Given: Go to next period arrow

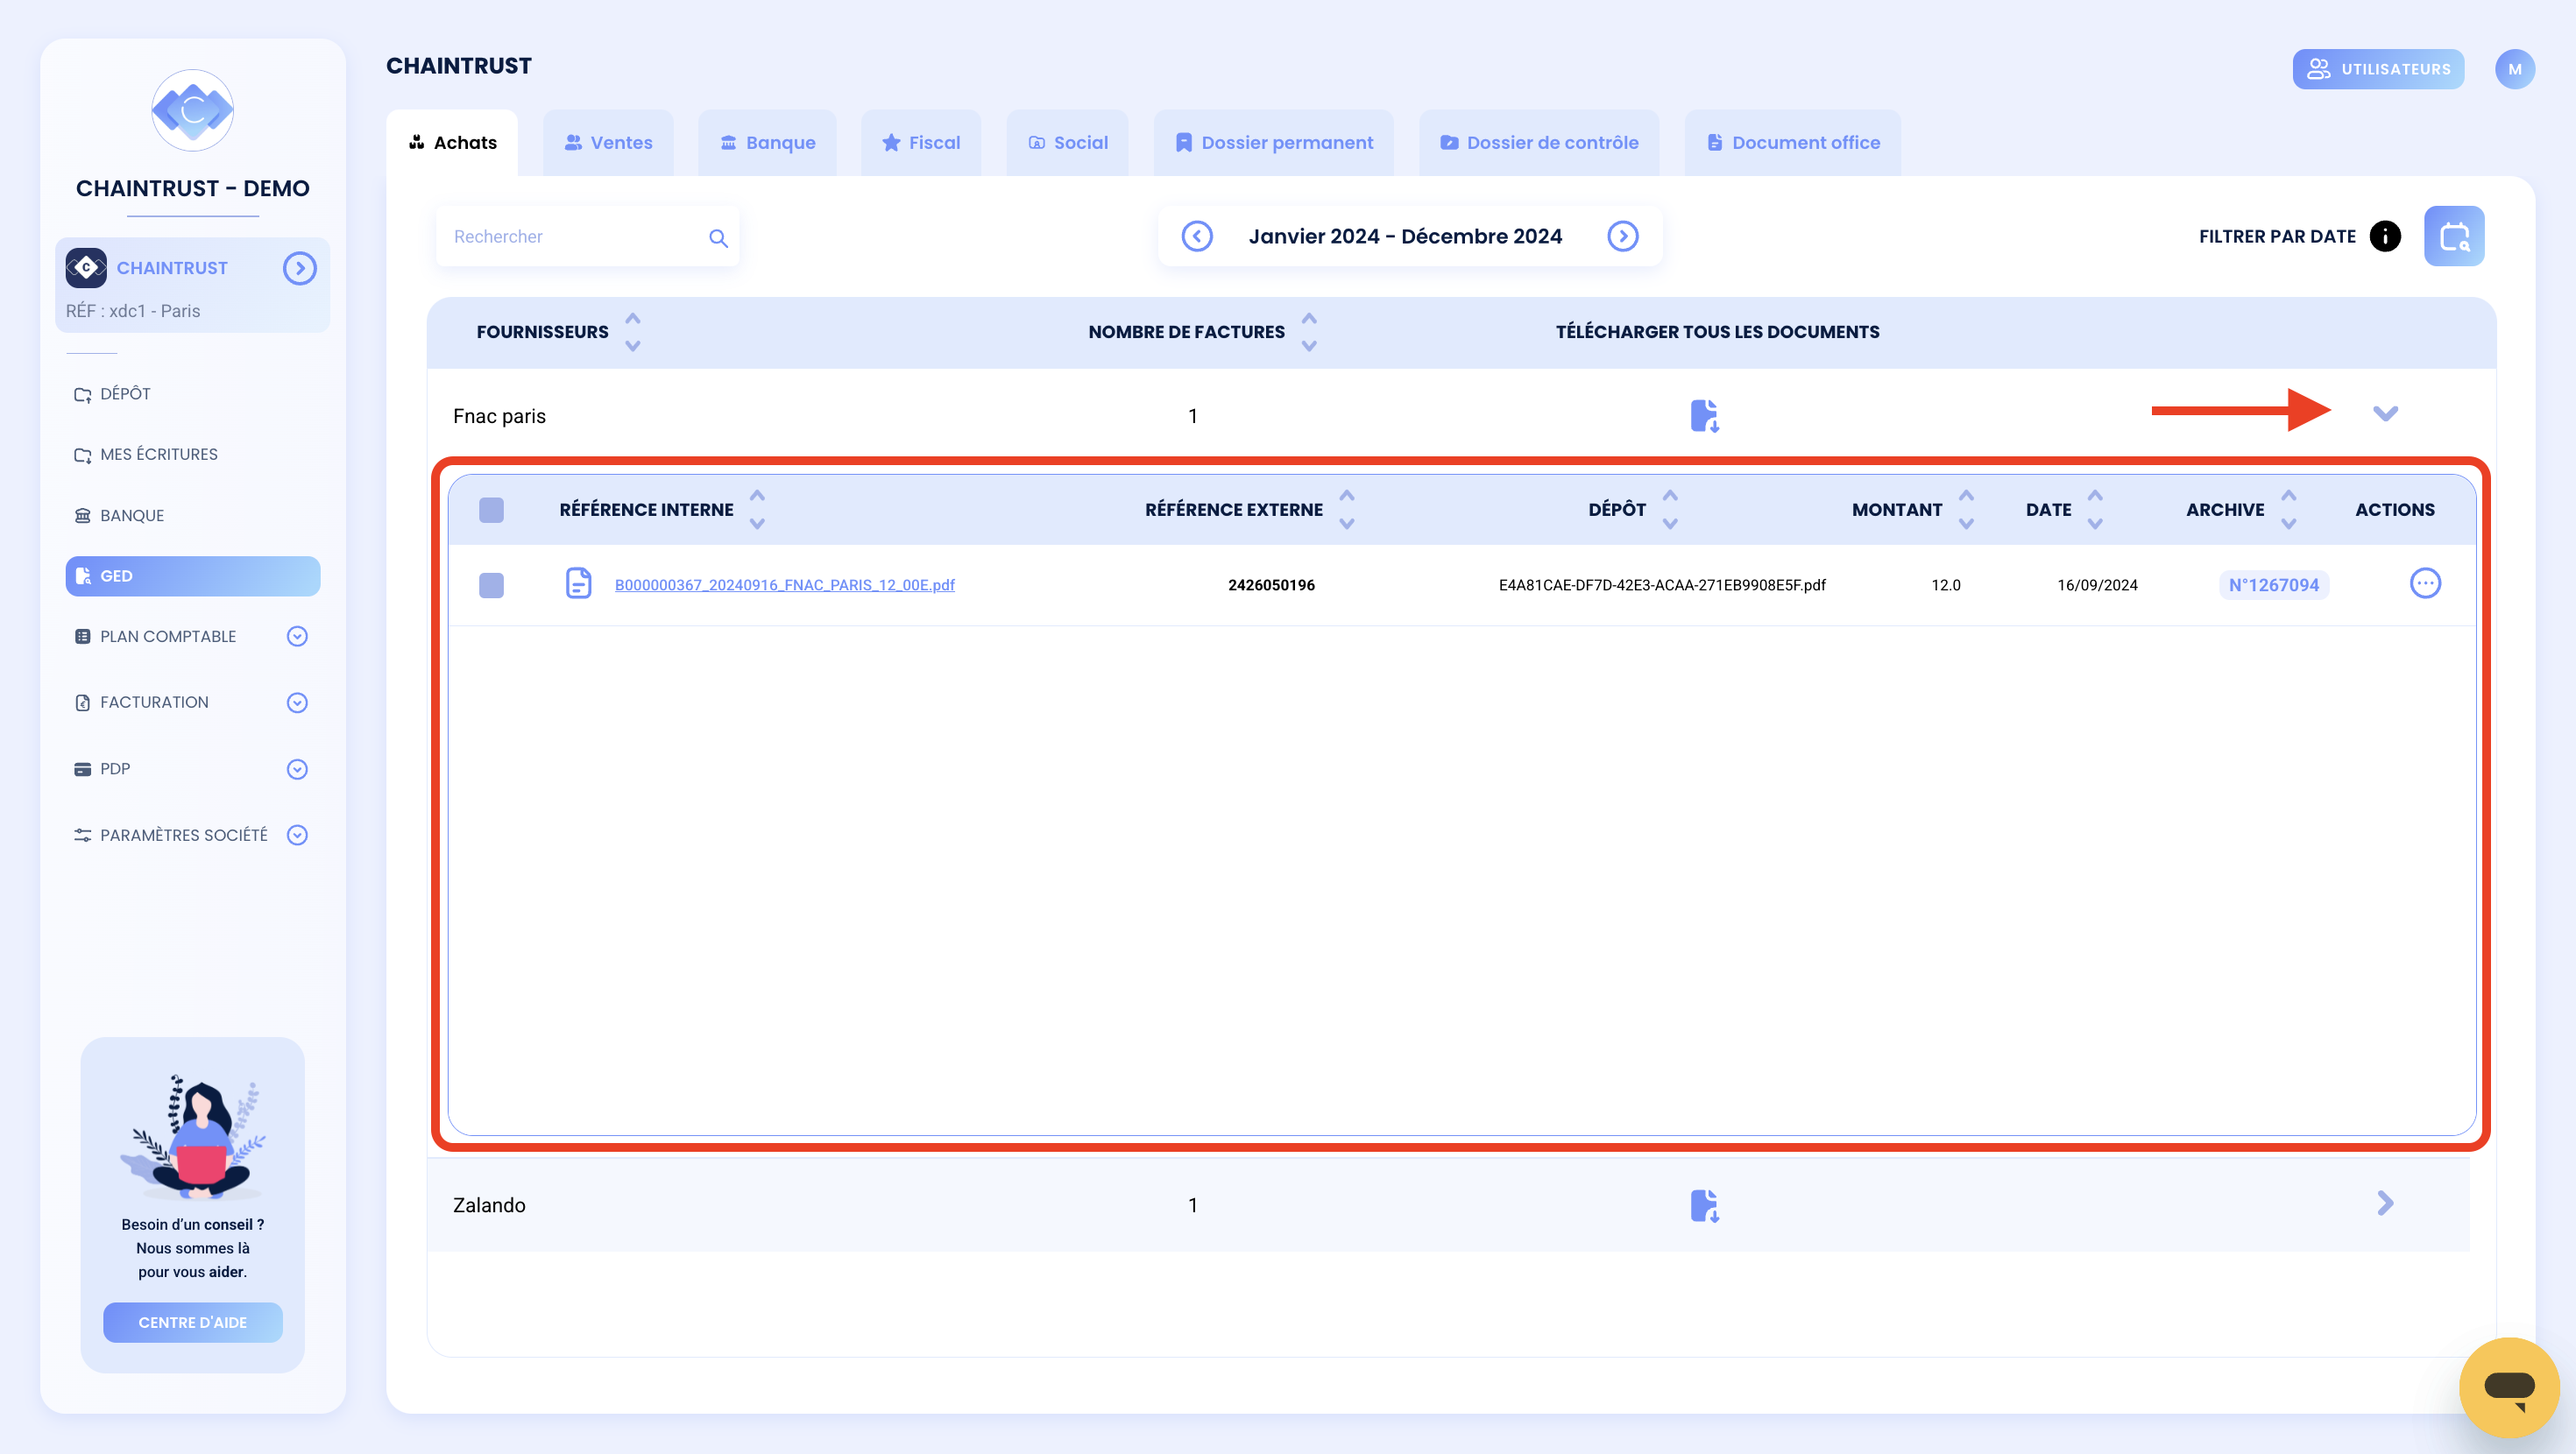Looking at the screenshot, I should coord(1622,236).
